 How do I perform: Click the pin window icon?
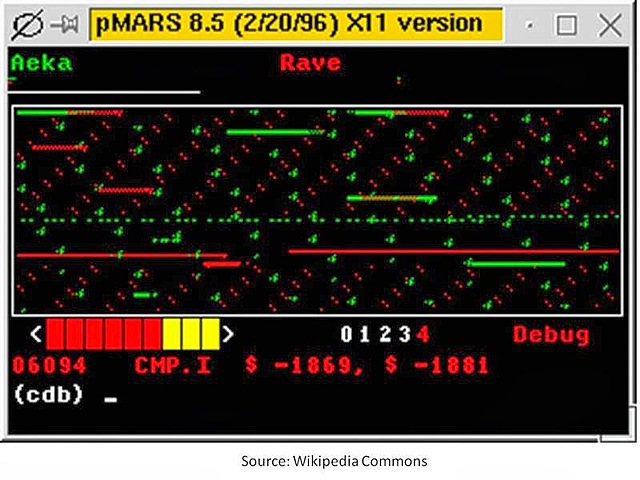(x=65, y=25)
